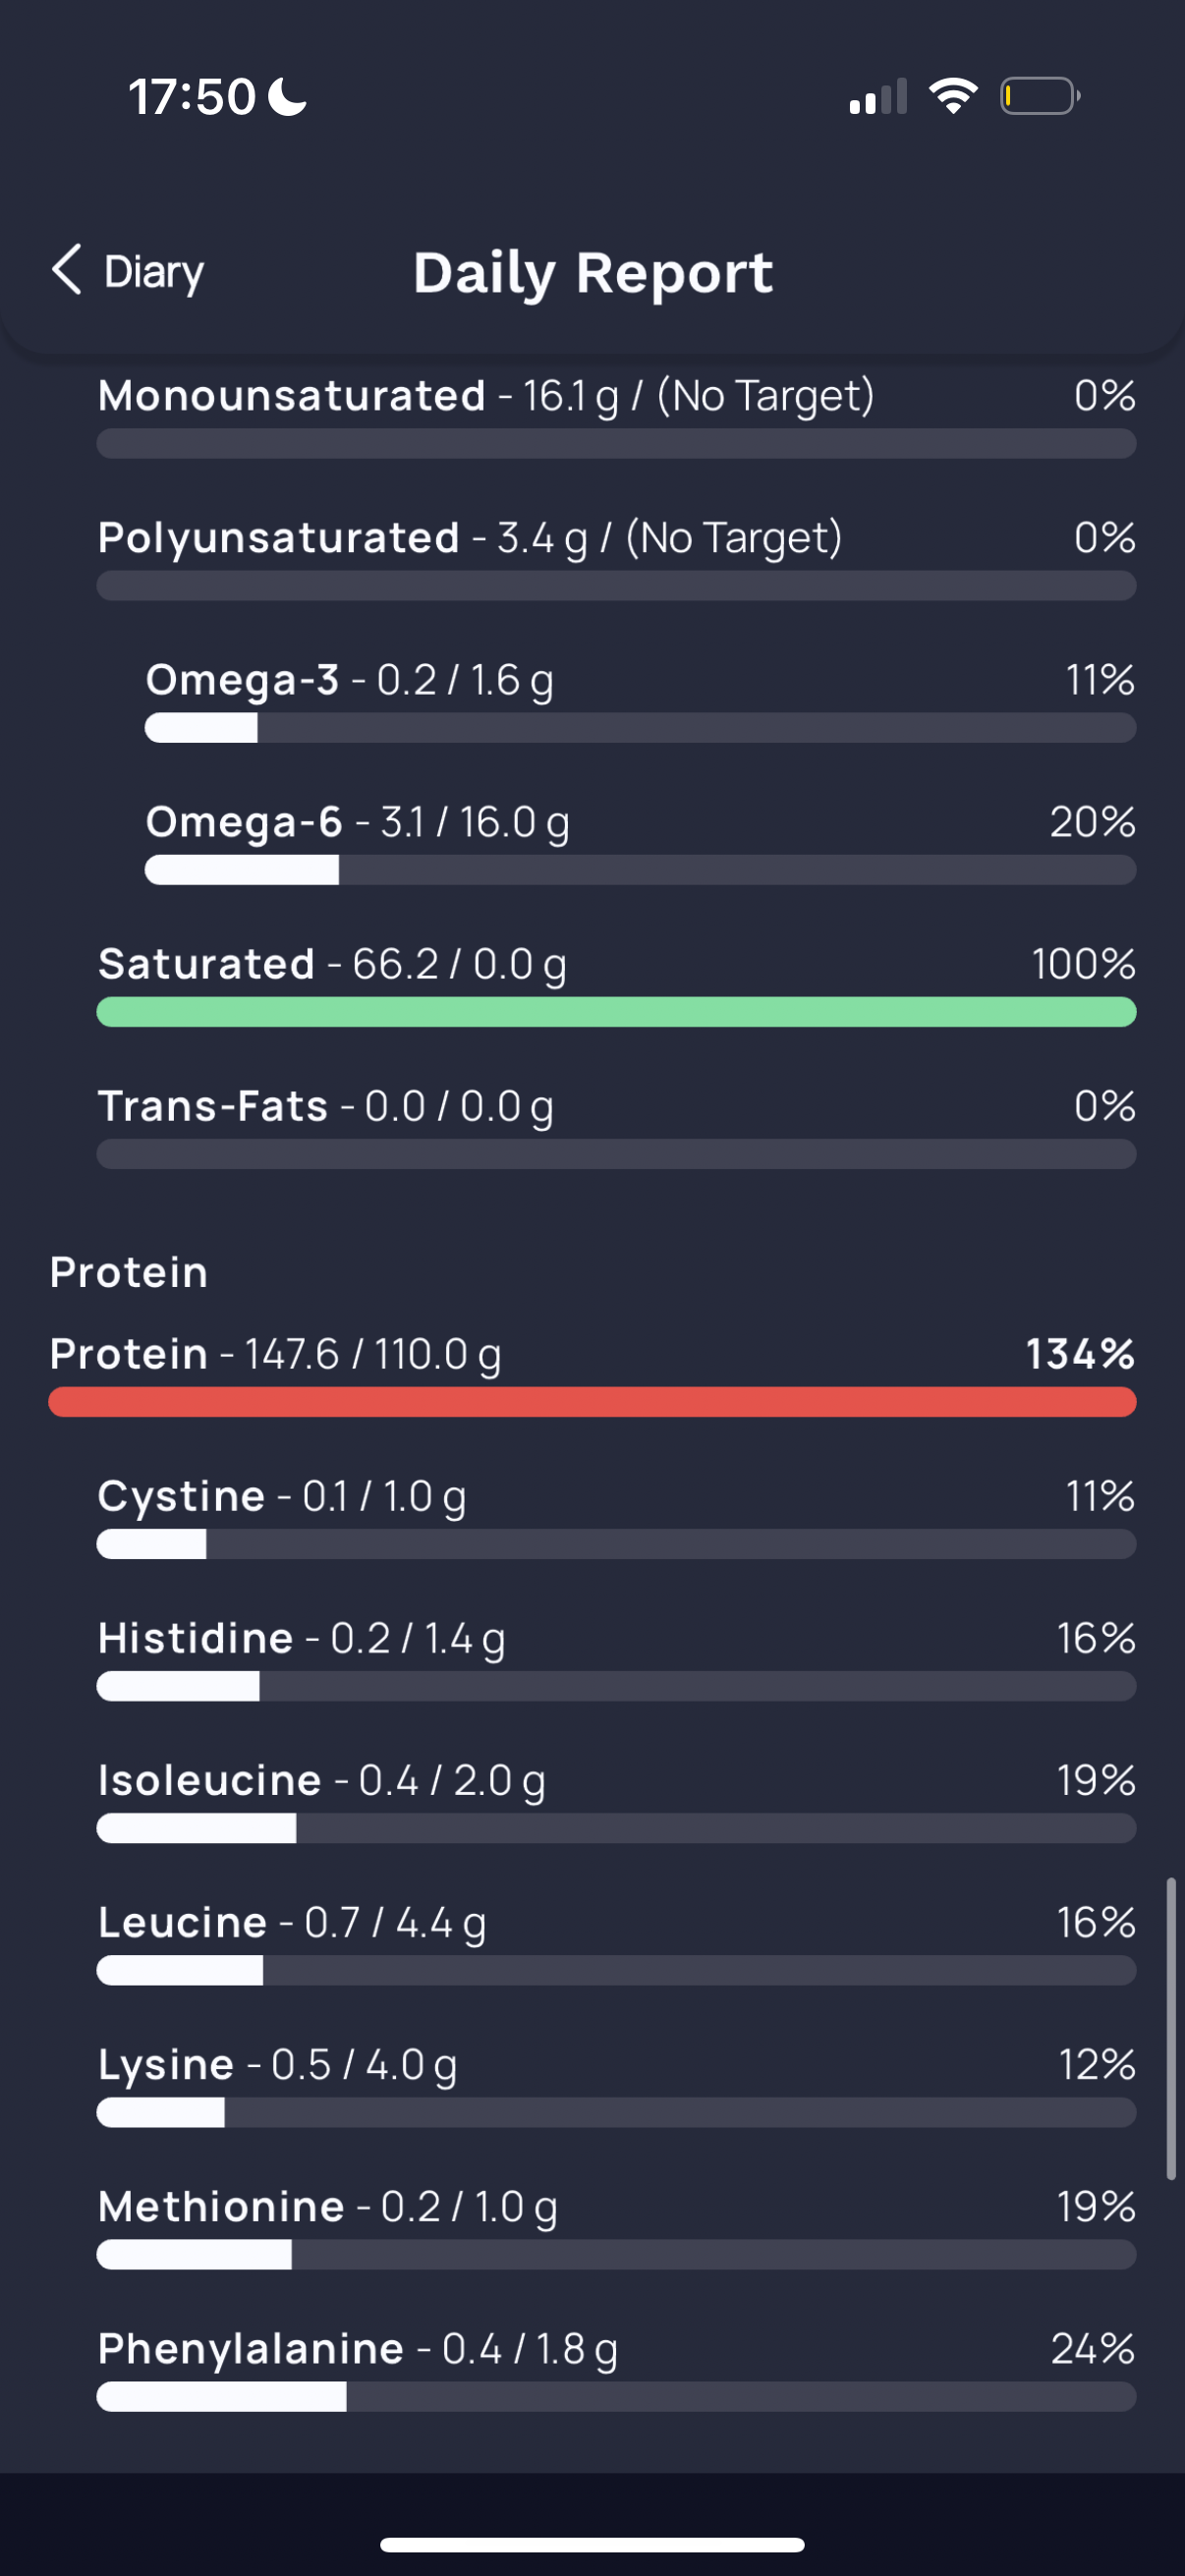1185x2576 pixels.
Task: Select the Leucine nutrient entry
Action: (616, 1942)
